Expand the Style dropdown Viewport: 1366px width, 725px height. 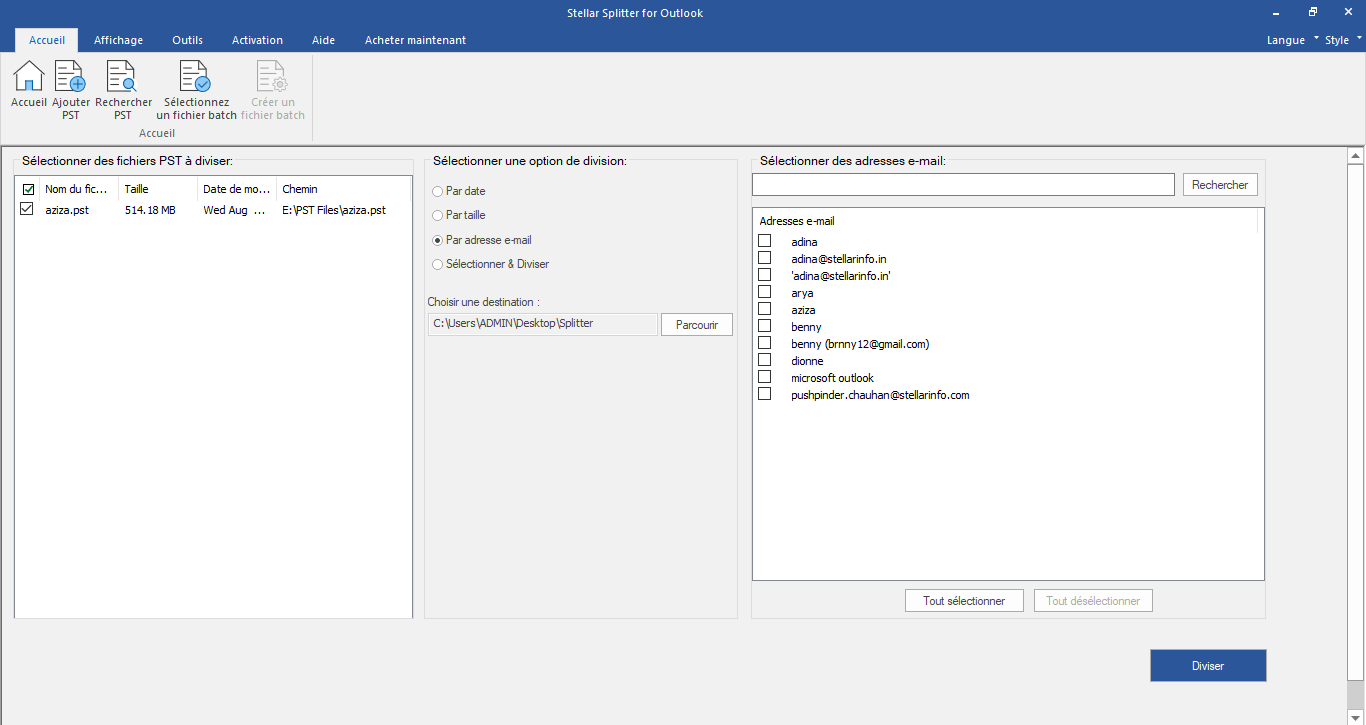1343,40
